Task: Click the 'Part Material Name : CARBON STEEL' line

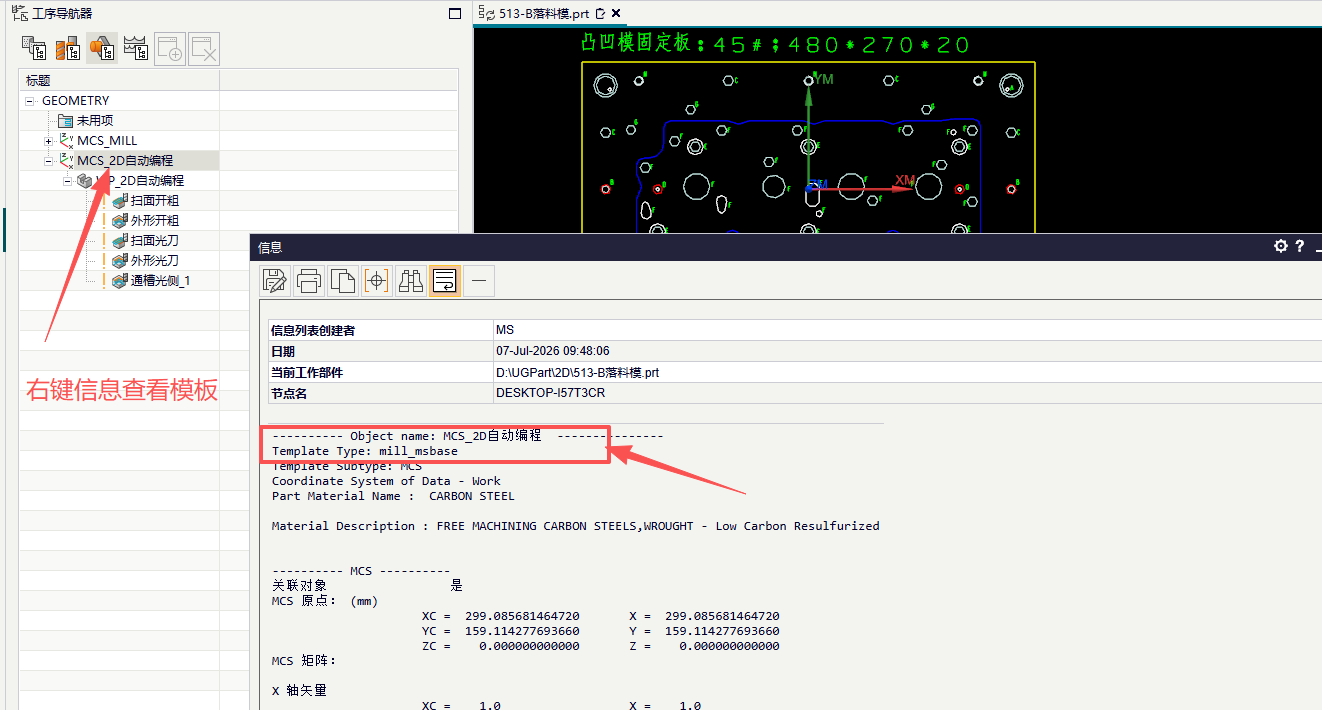Action: pyautogui.click(x=393, y=496)
